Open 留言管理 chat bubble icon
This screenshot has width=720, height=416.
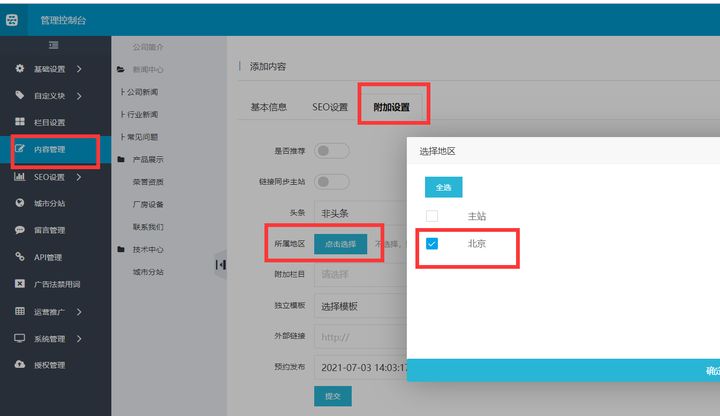click(x=19, y=230)
